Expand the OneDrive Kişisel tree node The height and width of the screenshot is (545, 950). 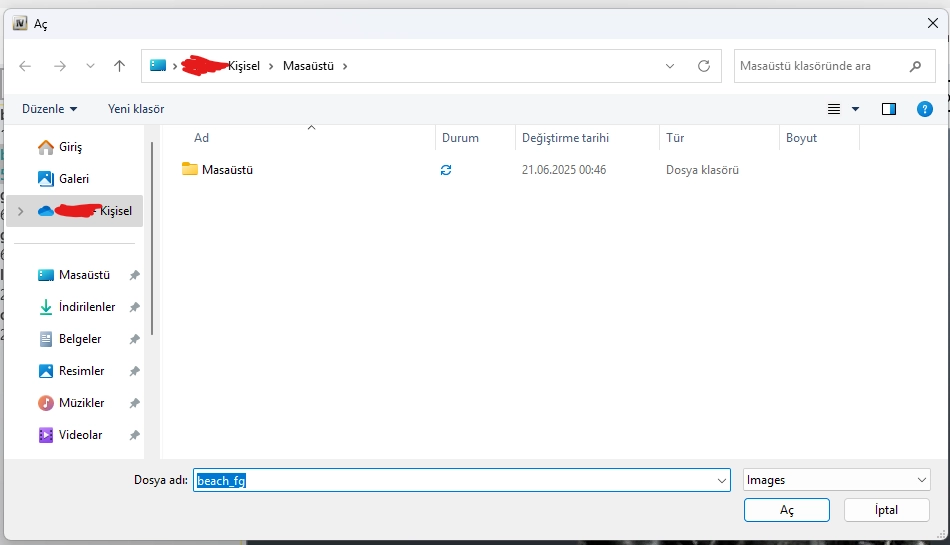pos(21,211)
